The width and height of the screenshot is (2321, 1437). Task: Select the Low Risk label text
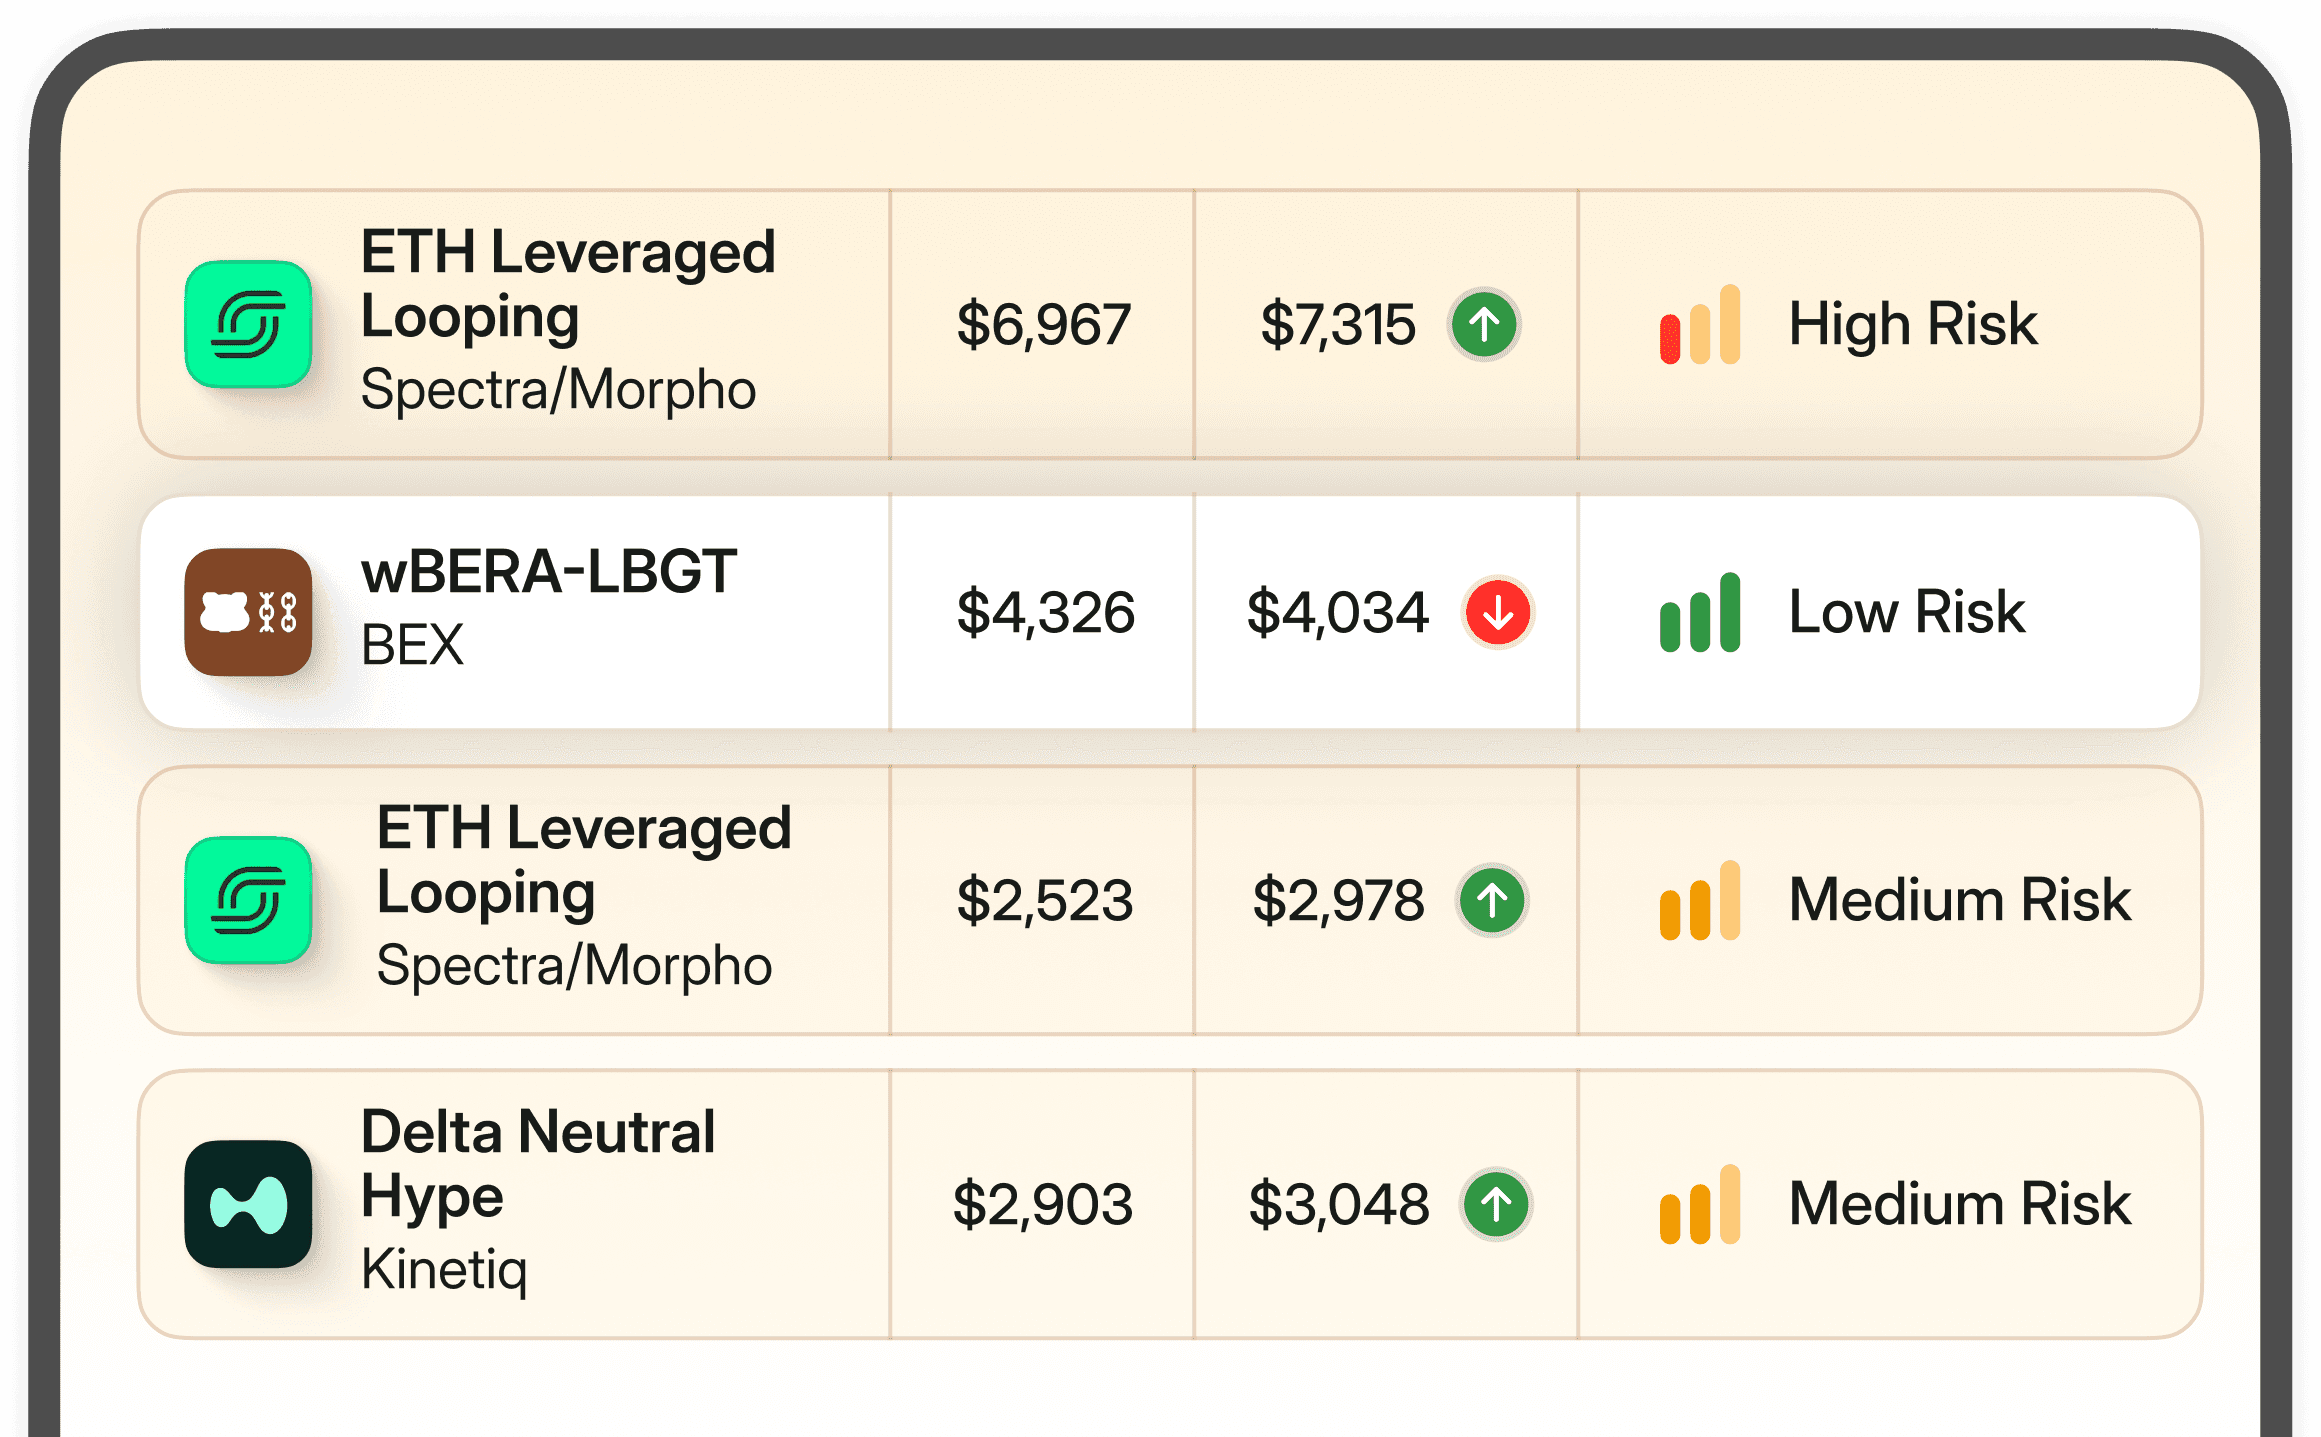point(1905,614)
